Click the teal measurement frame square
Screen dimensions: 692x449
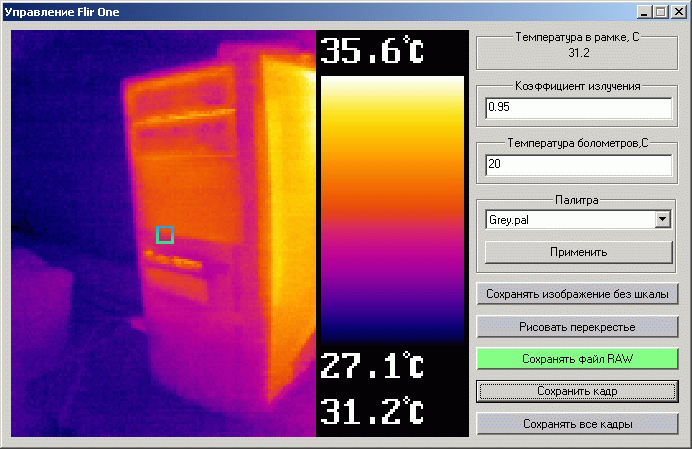pos(165,235)
